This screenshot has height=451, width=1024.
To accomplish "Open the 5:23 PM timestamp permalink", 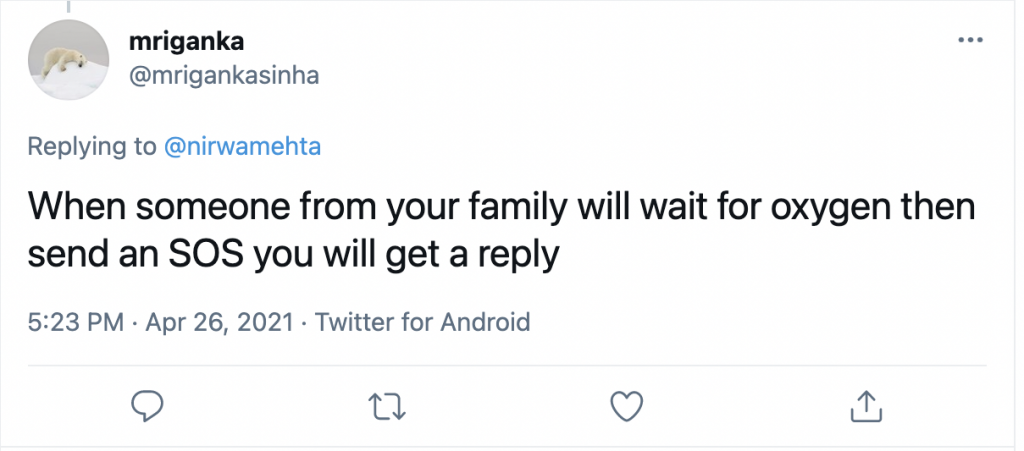I will coord(76,322).
